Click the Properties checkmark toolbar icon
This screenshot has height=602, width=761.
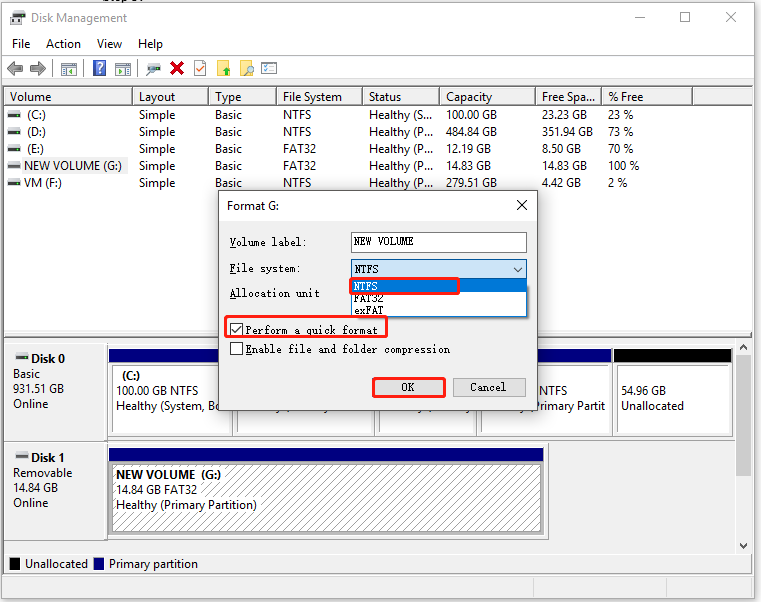[x=200, y=68]
